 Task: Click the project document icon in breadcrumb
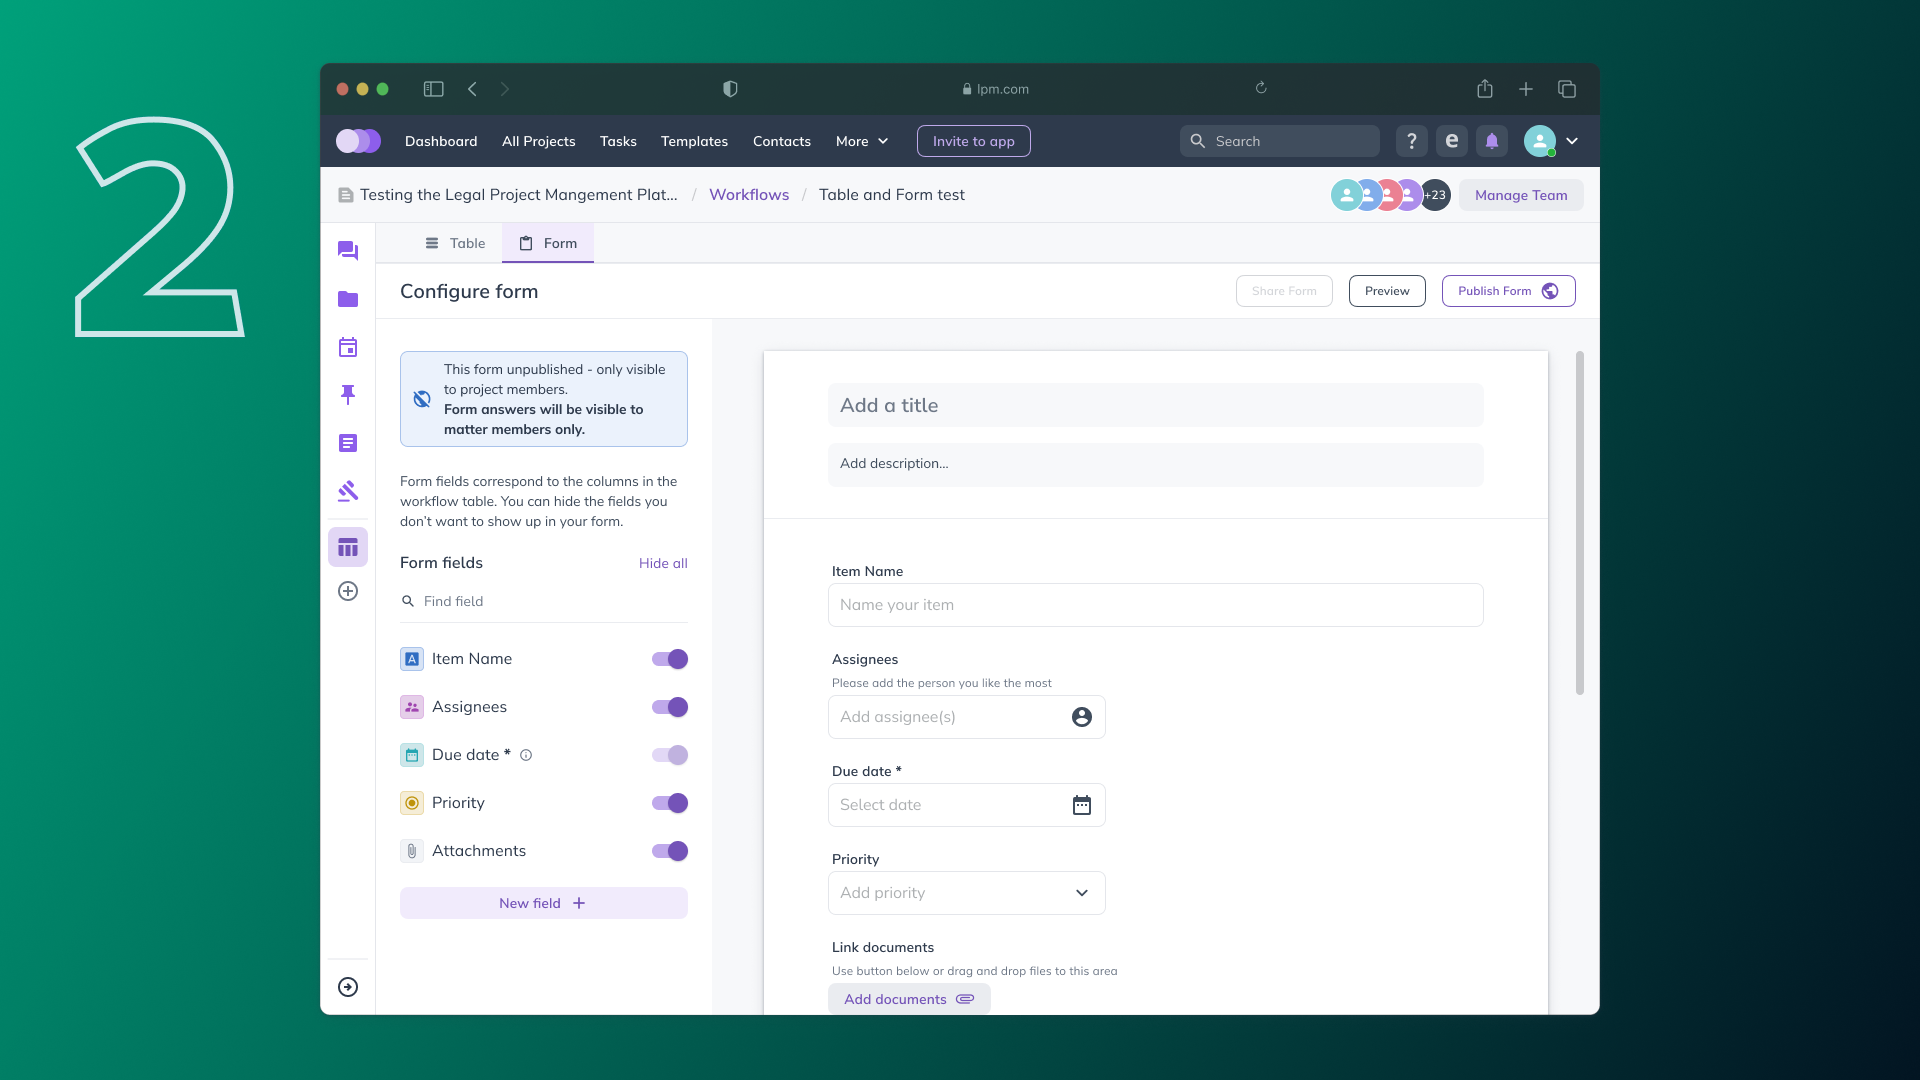pos(346,195)
